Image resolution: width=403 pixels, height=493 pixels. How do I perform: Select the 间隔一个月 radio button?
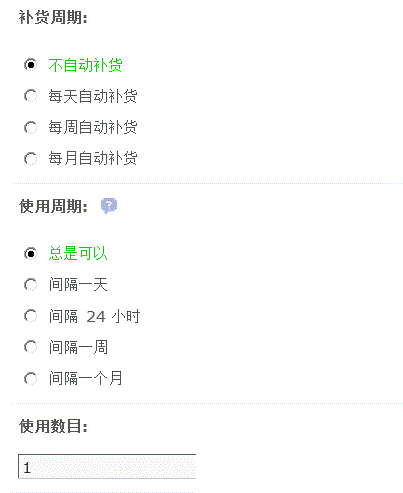click(x=30, y=378)
